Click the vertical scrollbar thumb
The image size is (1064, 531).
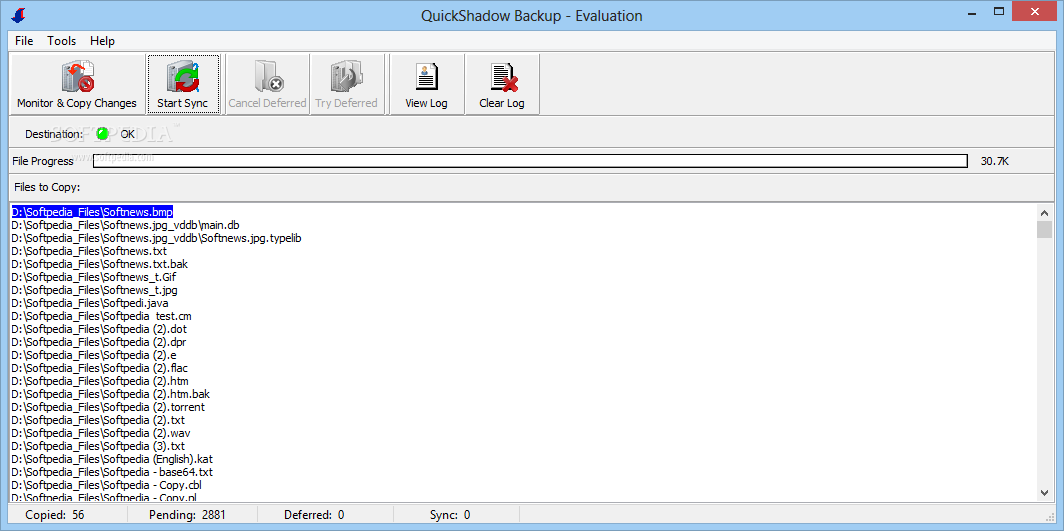click(x=1044, y=229)
